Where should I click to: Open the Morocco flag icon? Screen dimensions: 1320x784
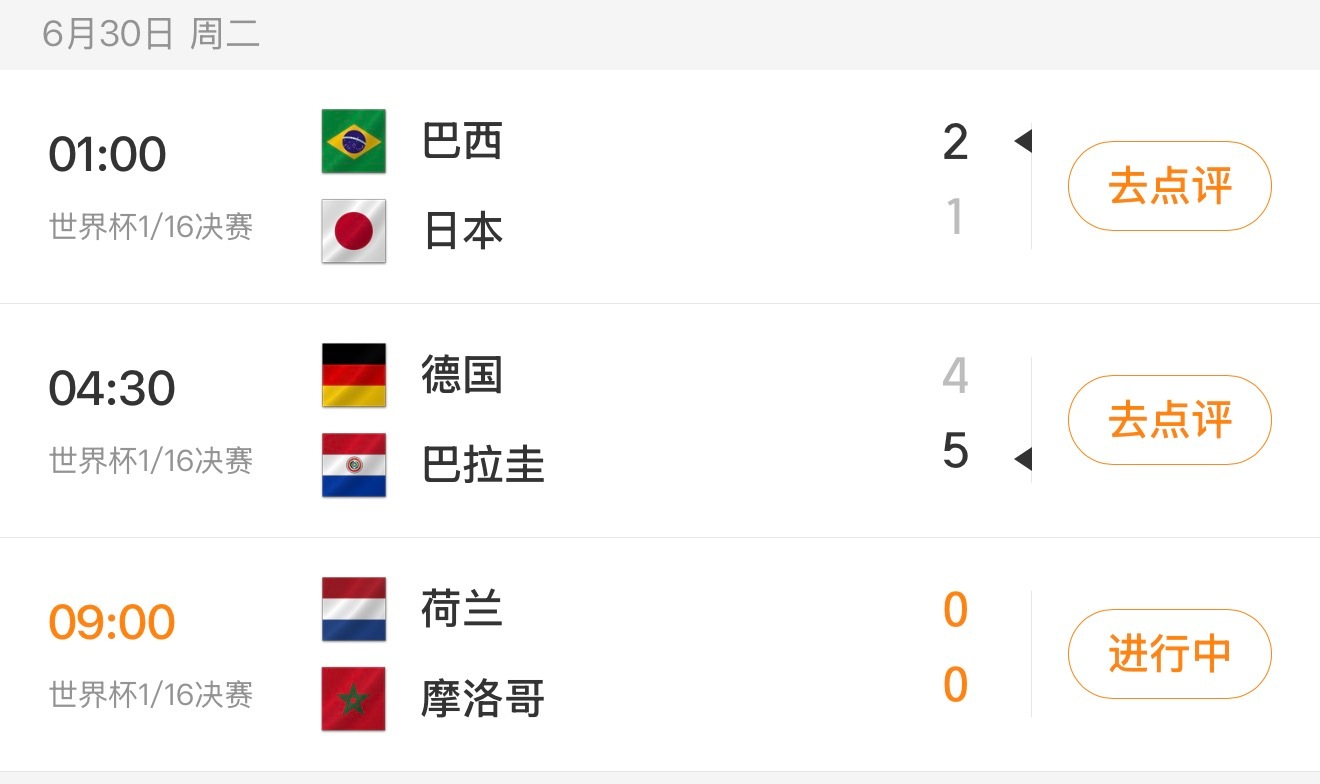click(354, 699)
